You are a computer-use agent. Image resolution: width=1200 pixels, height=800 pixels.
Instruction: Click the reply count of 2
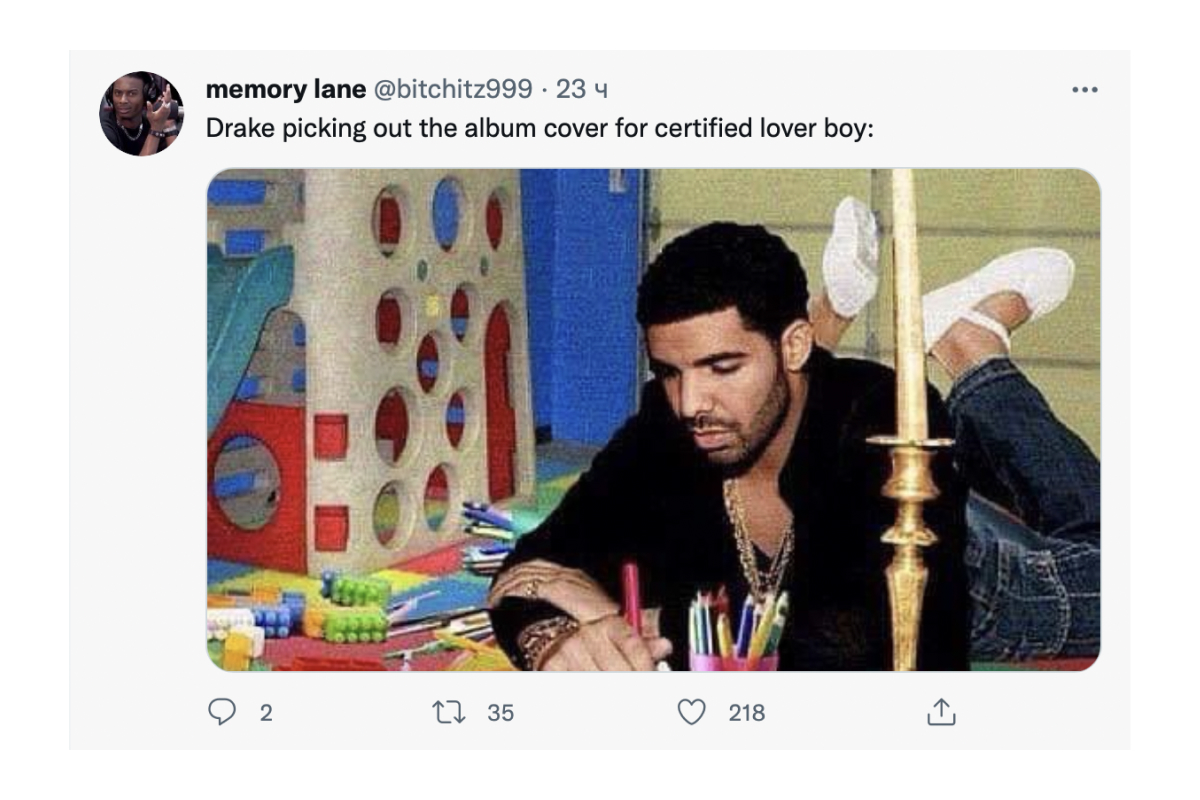(265, 713)
